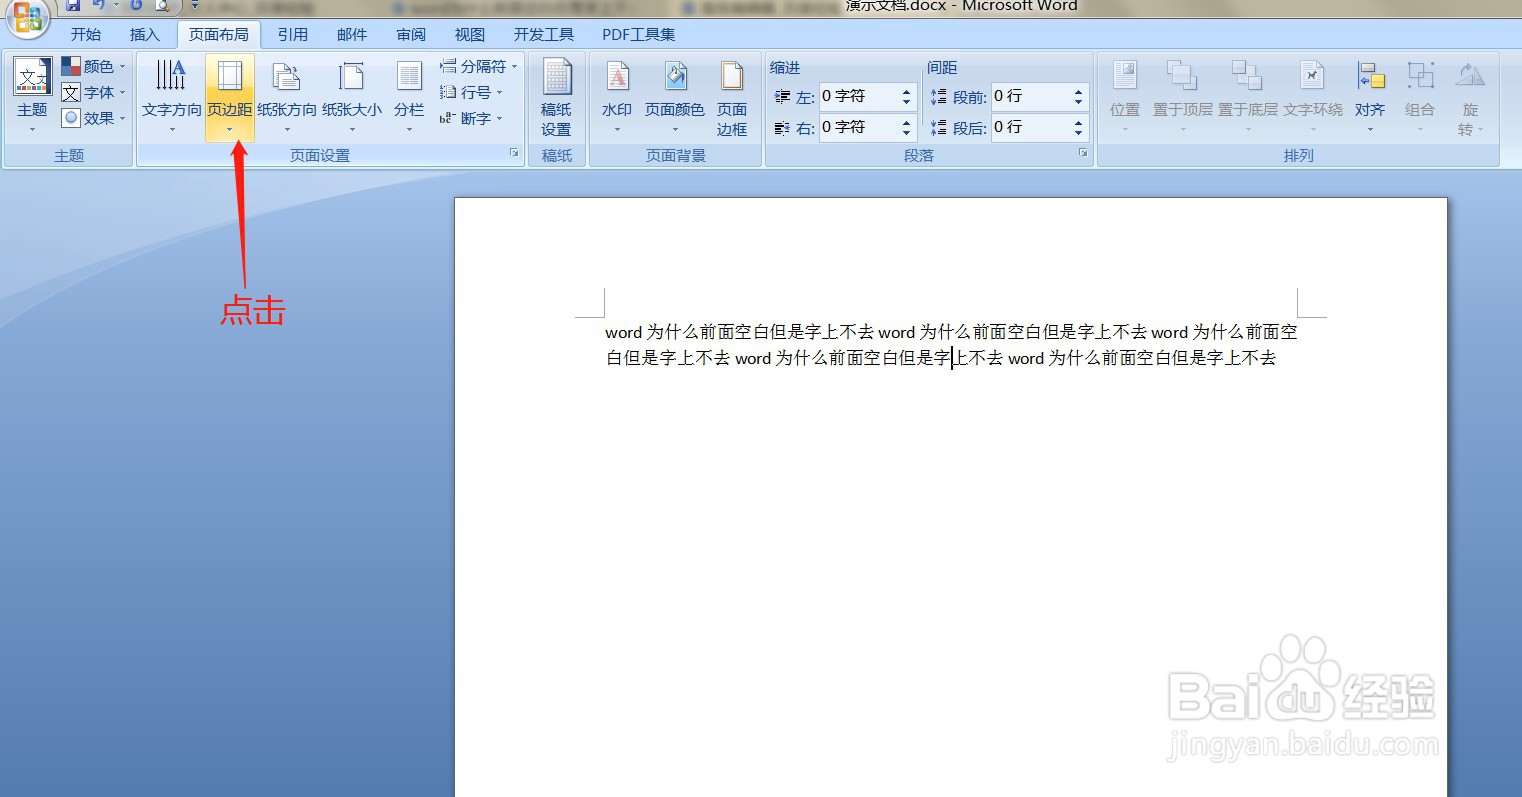Expand the 断字 hyphenation dropdown
This screenshot has height=797, width=1522.
click(x=471, y=118)
